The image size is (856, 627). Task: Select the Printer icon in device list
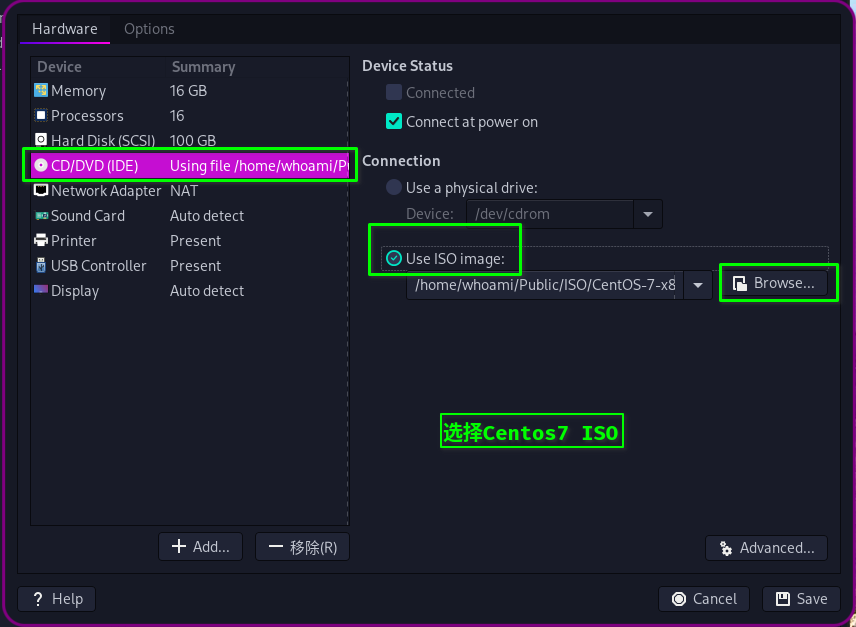pyautogui.click(x=41, y=241)
